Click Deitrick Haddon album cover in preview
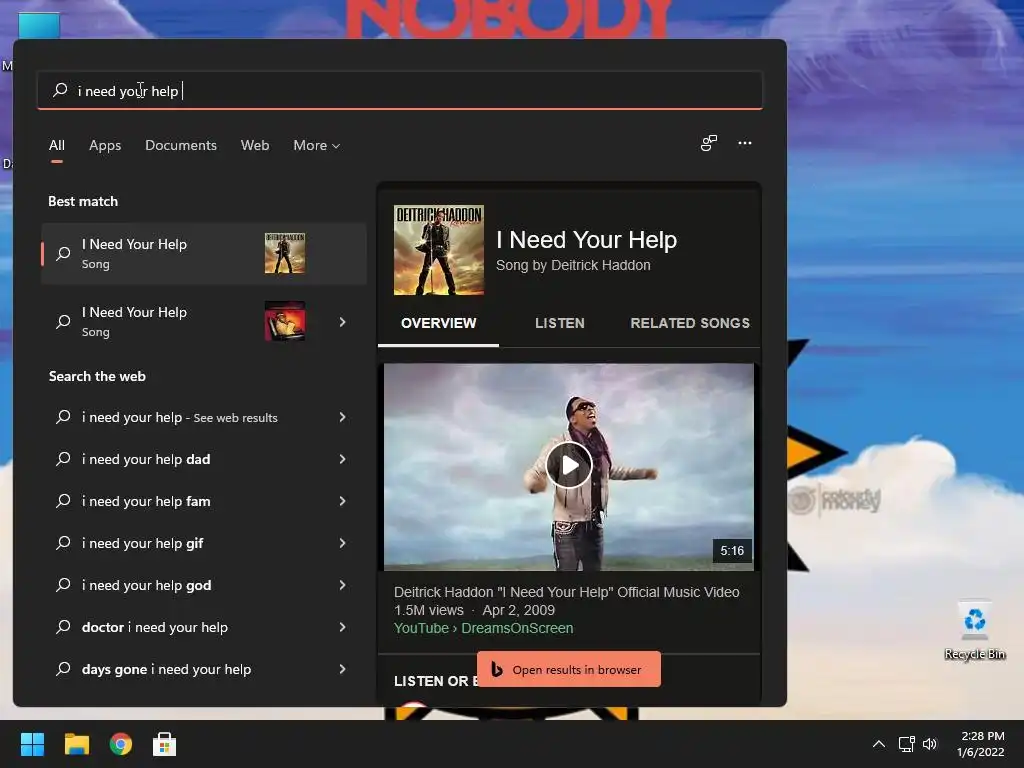The height and width of the screenshot is (768, 1024). pyautogui.click(x=439, y=250)
